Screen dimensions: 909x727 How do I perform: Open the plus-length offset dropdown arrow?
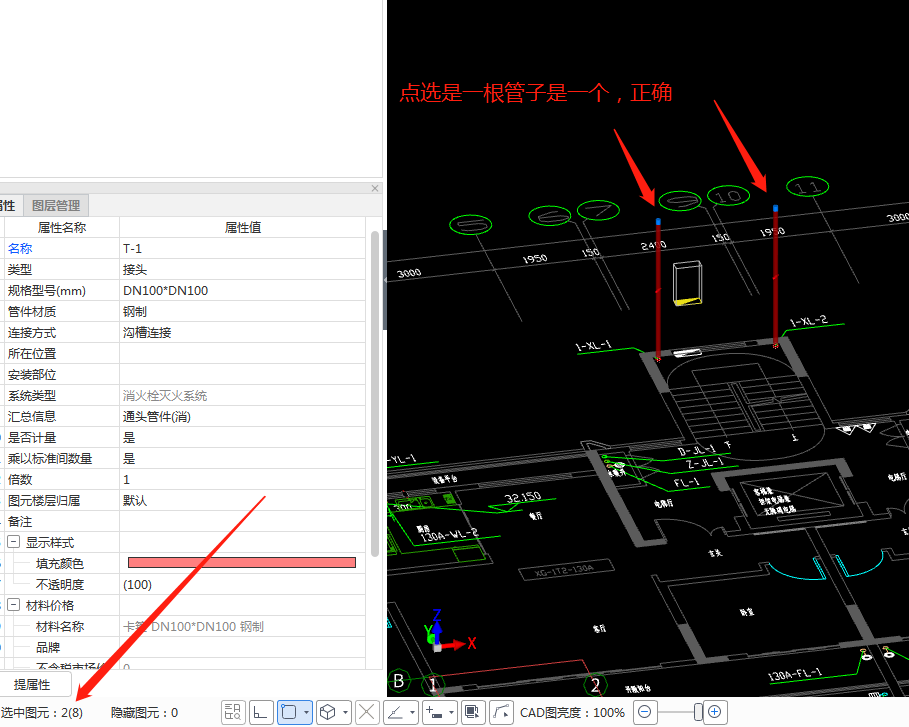point(451,712)
